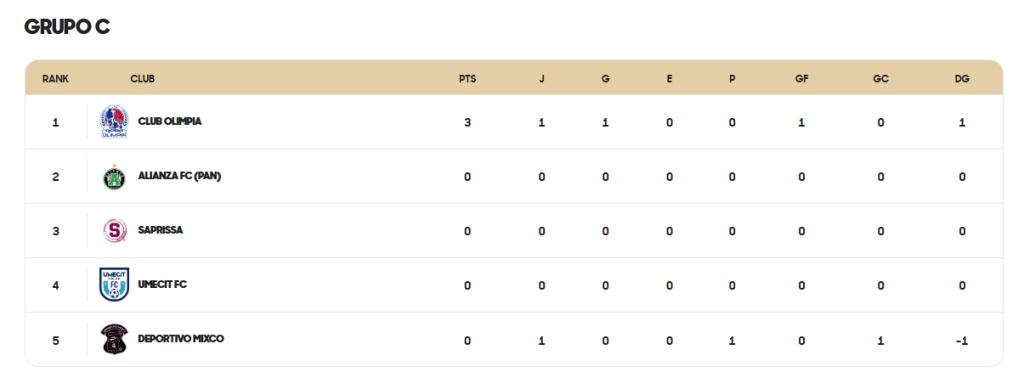Click the Club Olimpia crest logo
Image resolution: width=1024 pixels, height=378 pixels.
[x=114, y=122]
